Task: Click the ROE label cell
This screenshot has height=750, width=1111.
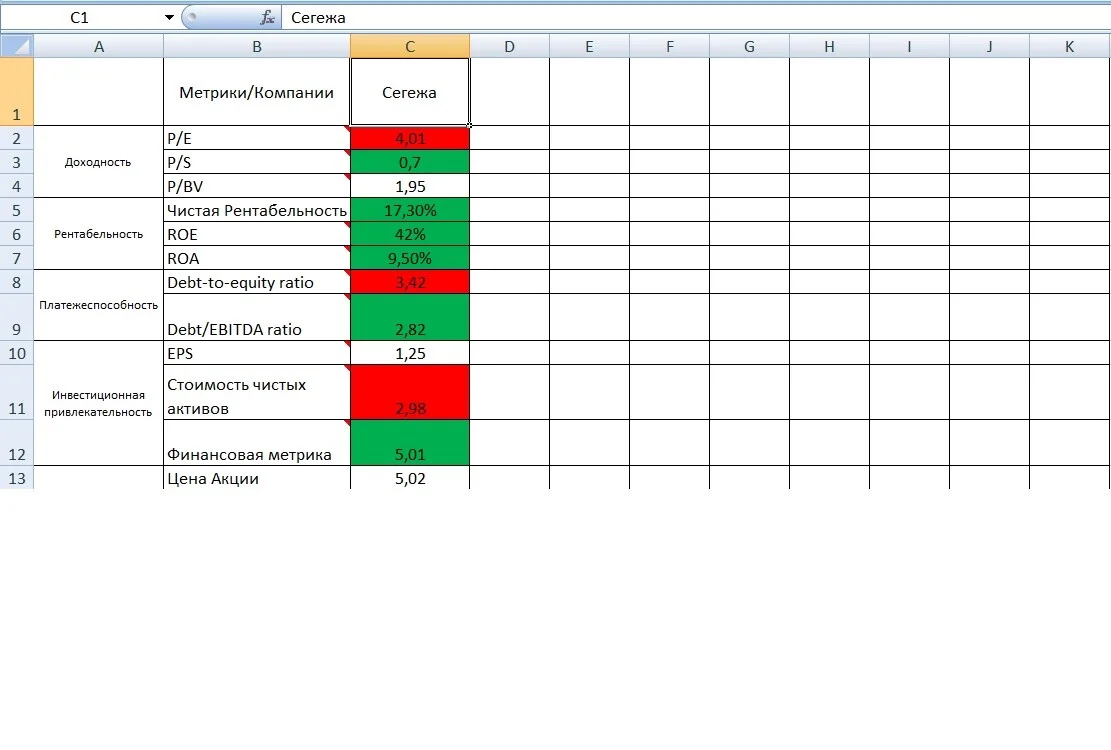Action: point(256,234)
